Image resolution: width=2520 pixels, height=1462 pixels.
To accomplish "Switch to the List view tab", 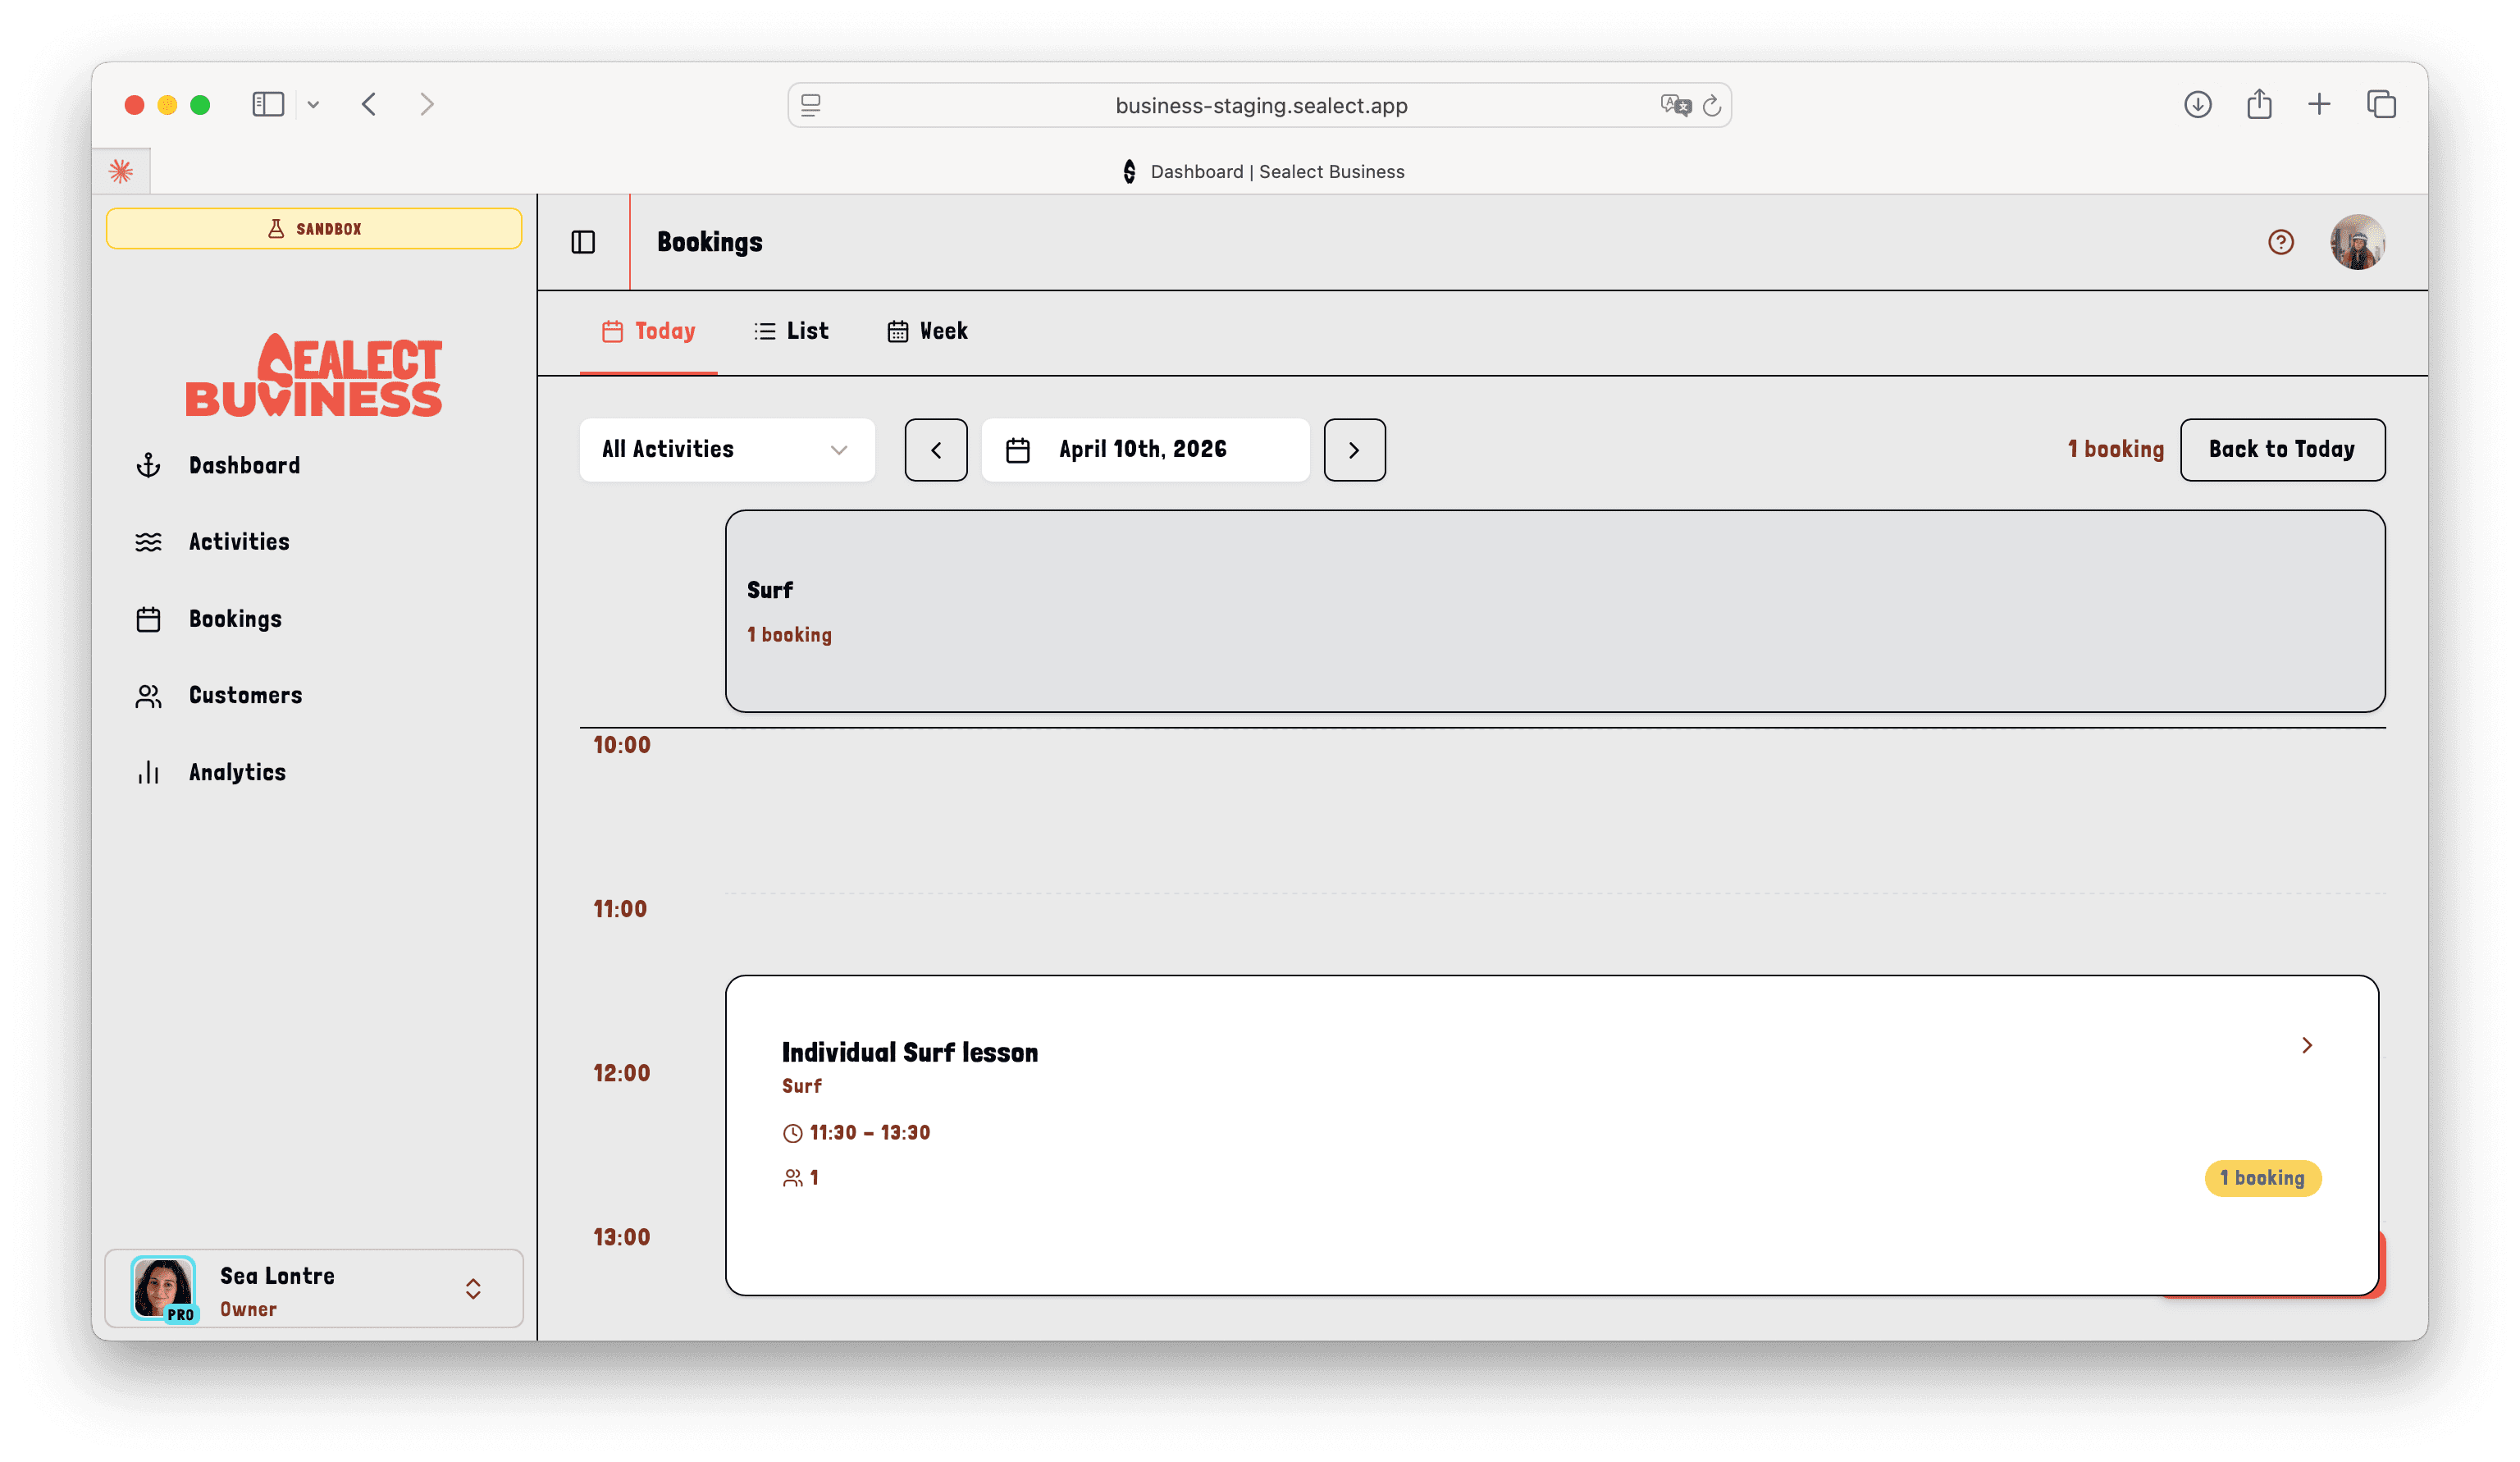I will coord(791,331).
